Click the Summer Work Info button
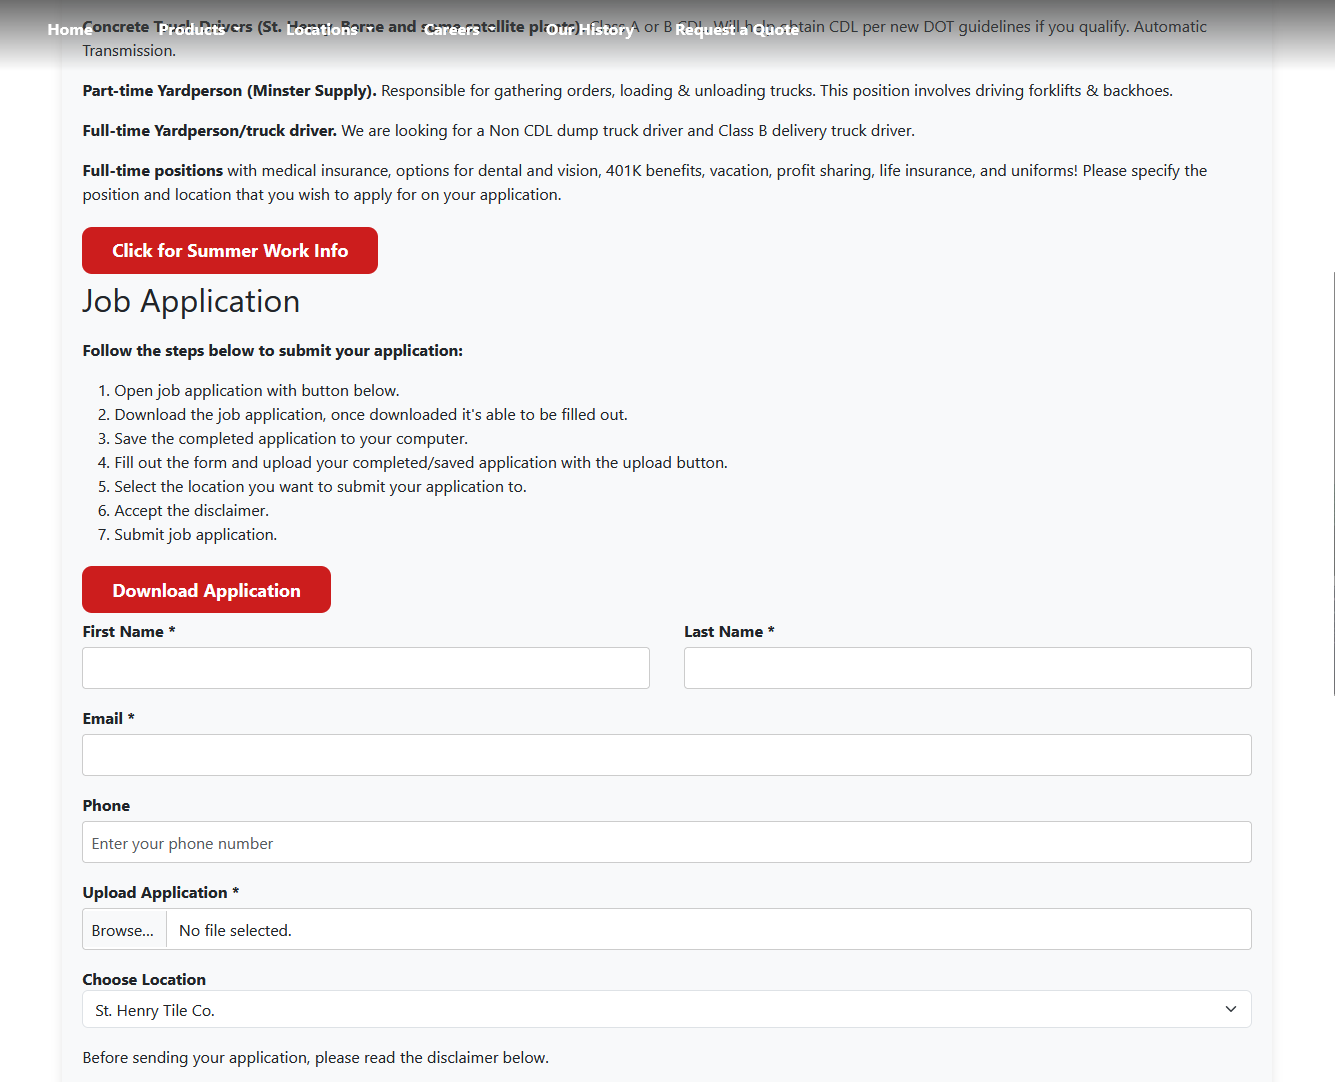The height and width of the screenshot is (1082, 1335). (x=230, y=251)
